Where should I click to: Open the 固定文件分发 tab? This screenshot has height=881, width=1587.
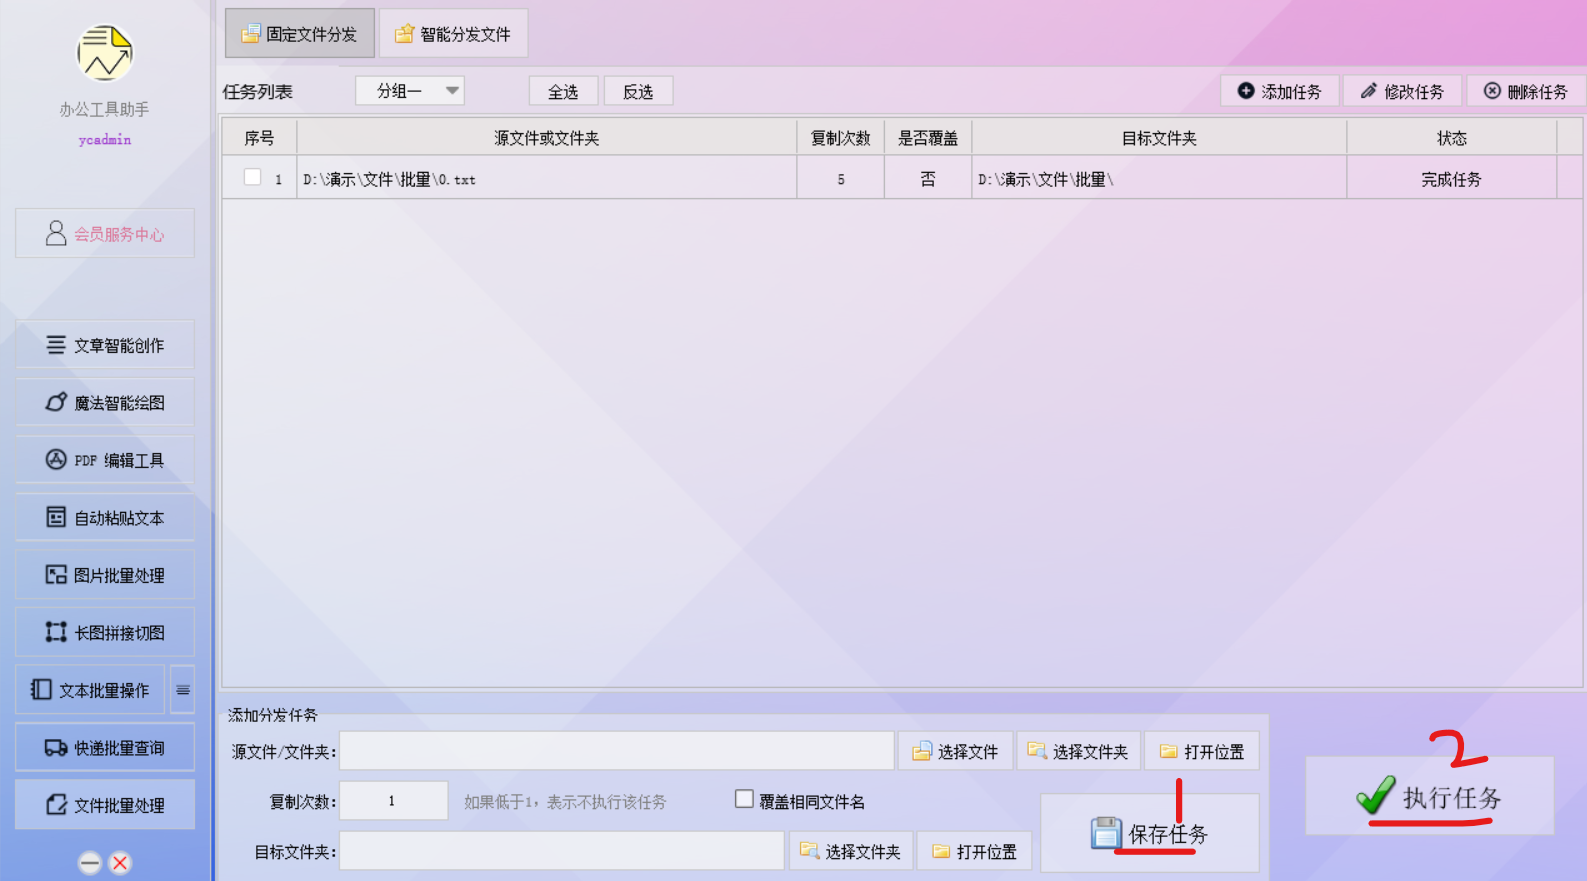(x=300, y=34)
